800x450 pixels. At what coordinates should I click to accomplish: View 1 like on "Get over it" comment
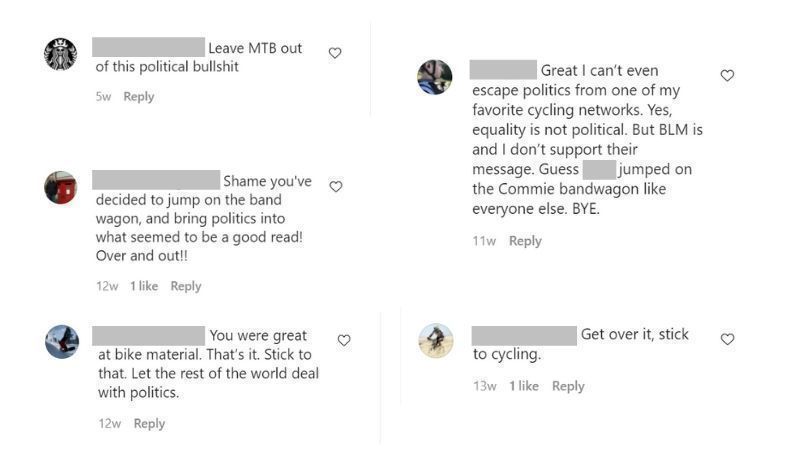(524, 386)
